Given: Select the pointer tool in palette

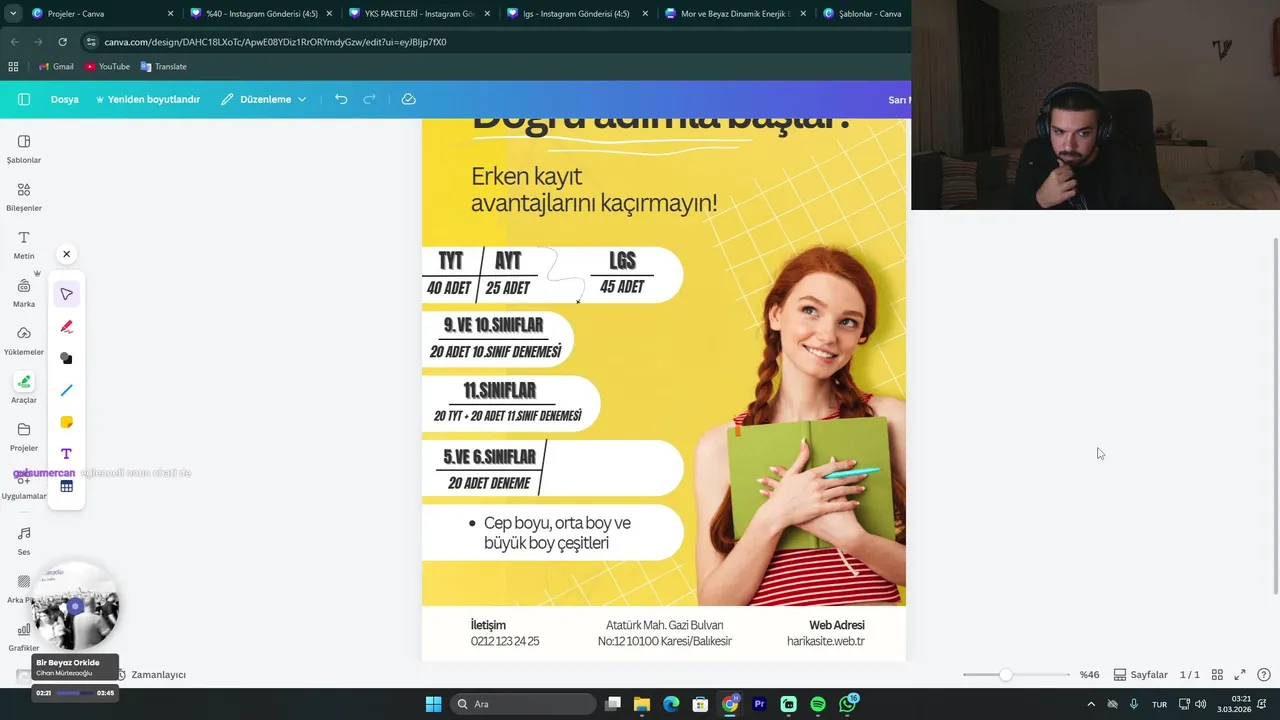Looking at the screenshot, I should point(67,294).
